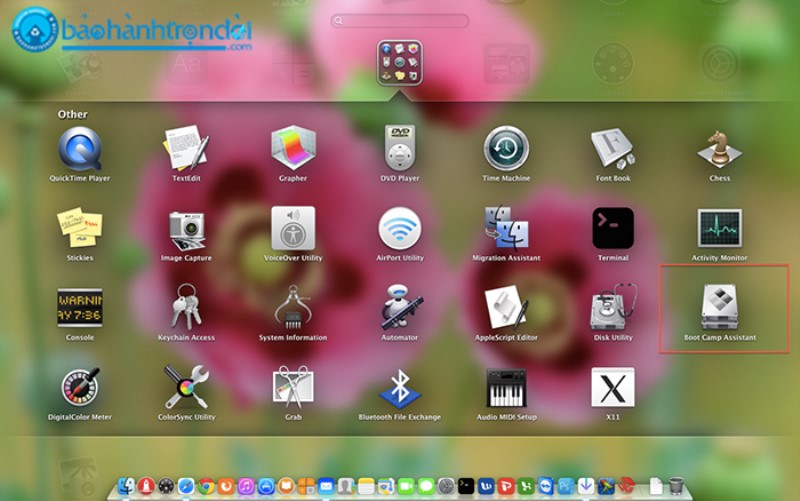Open Time Machine
Image resolution: width=800 pixels, height=501 pixels.
pos(506,149)
